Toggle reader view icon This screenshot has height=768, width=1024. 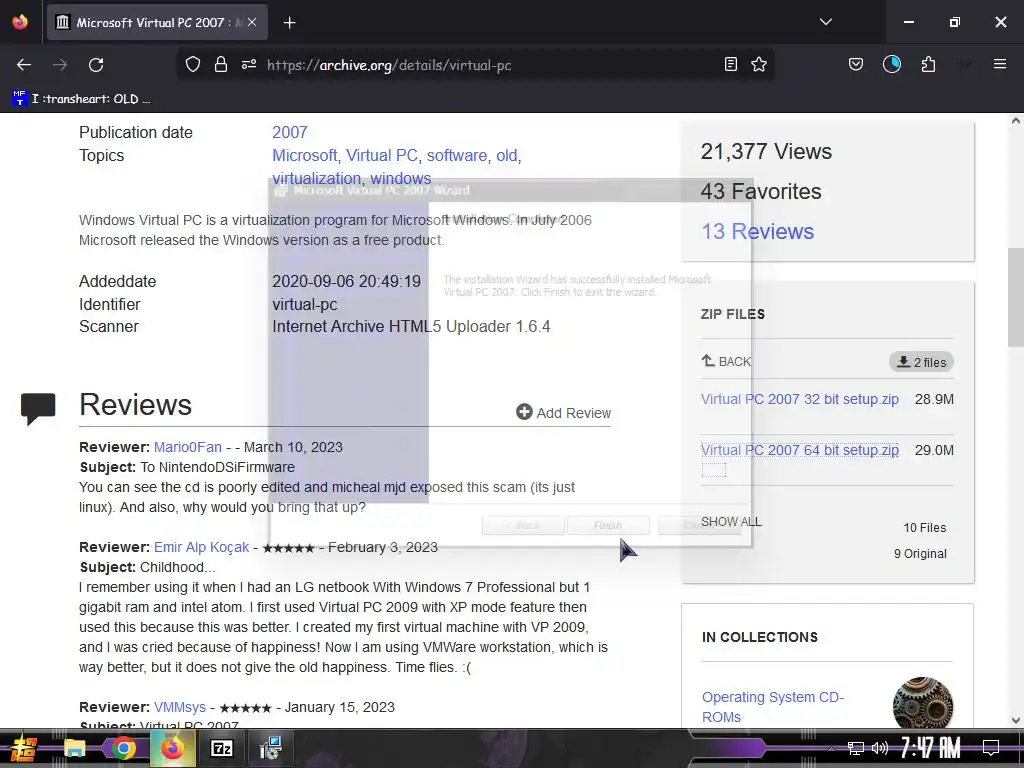tap(731, 64)
